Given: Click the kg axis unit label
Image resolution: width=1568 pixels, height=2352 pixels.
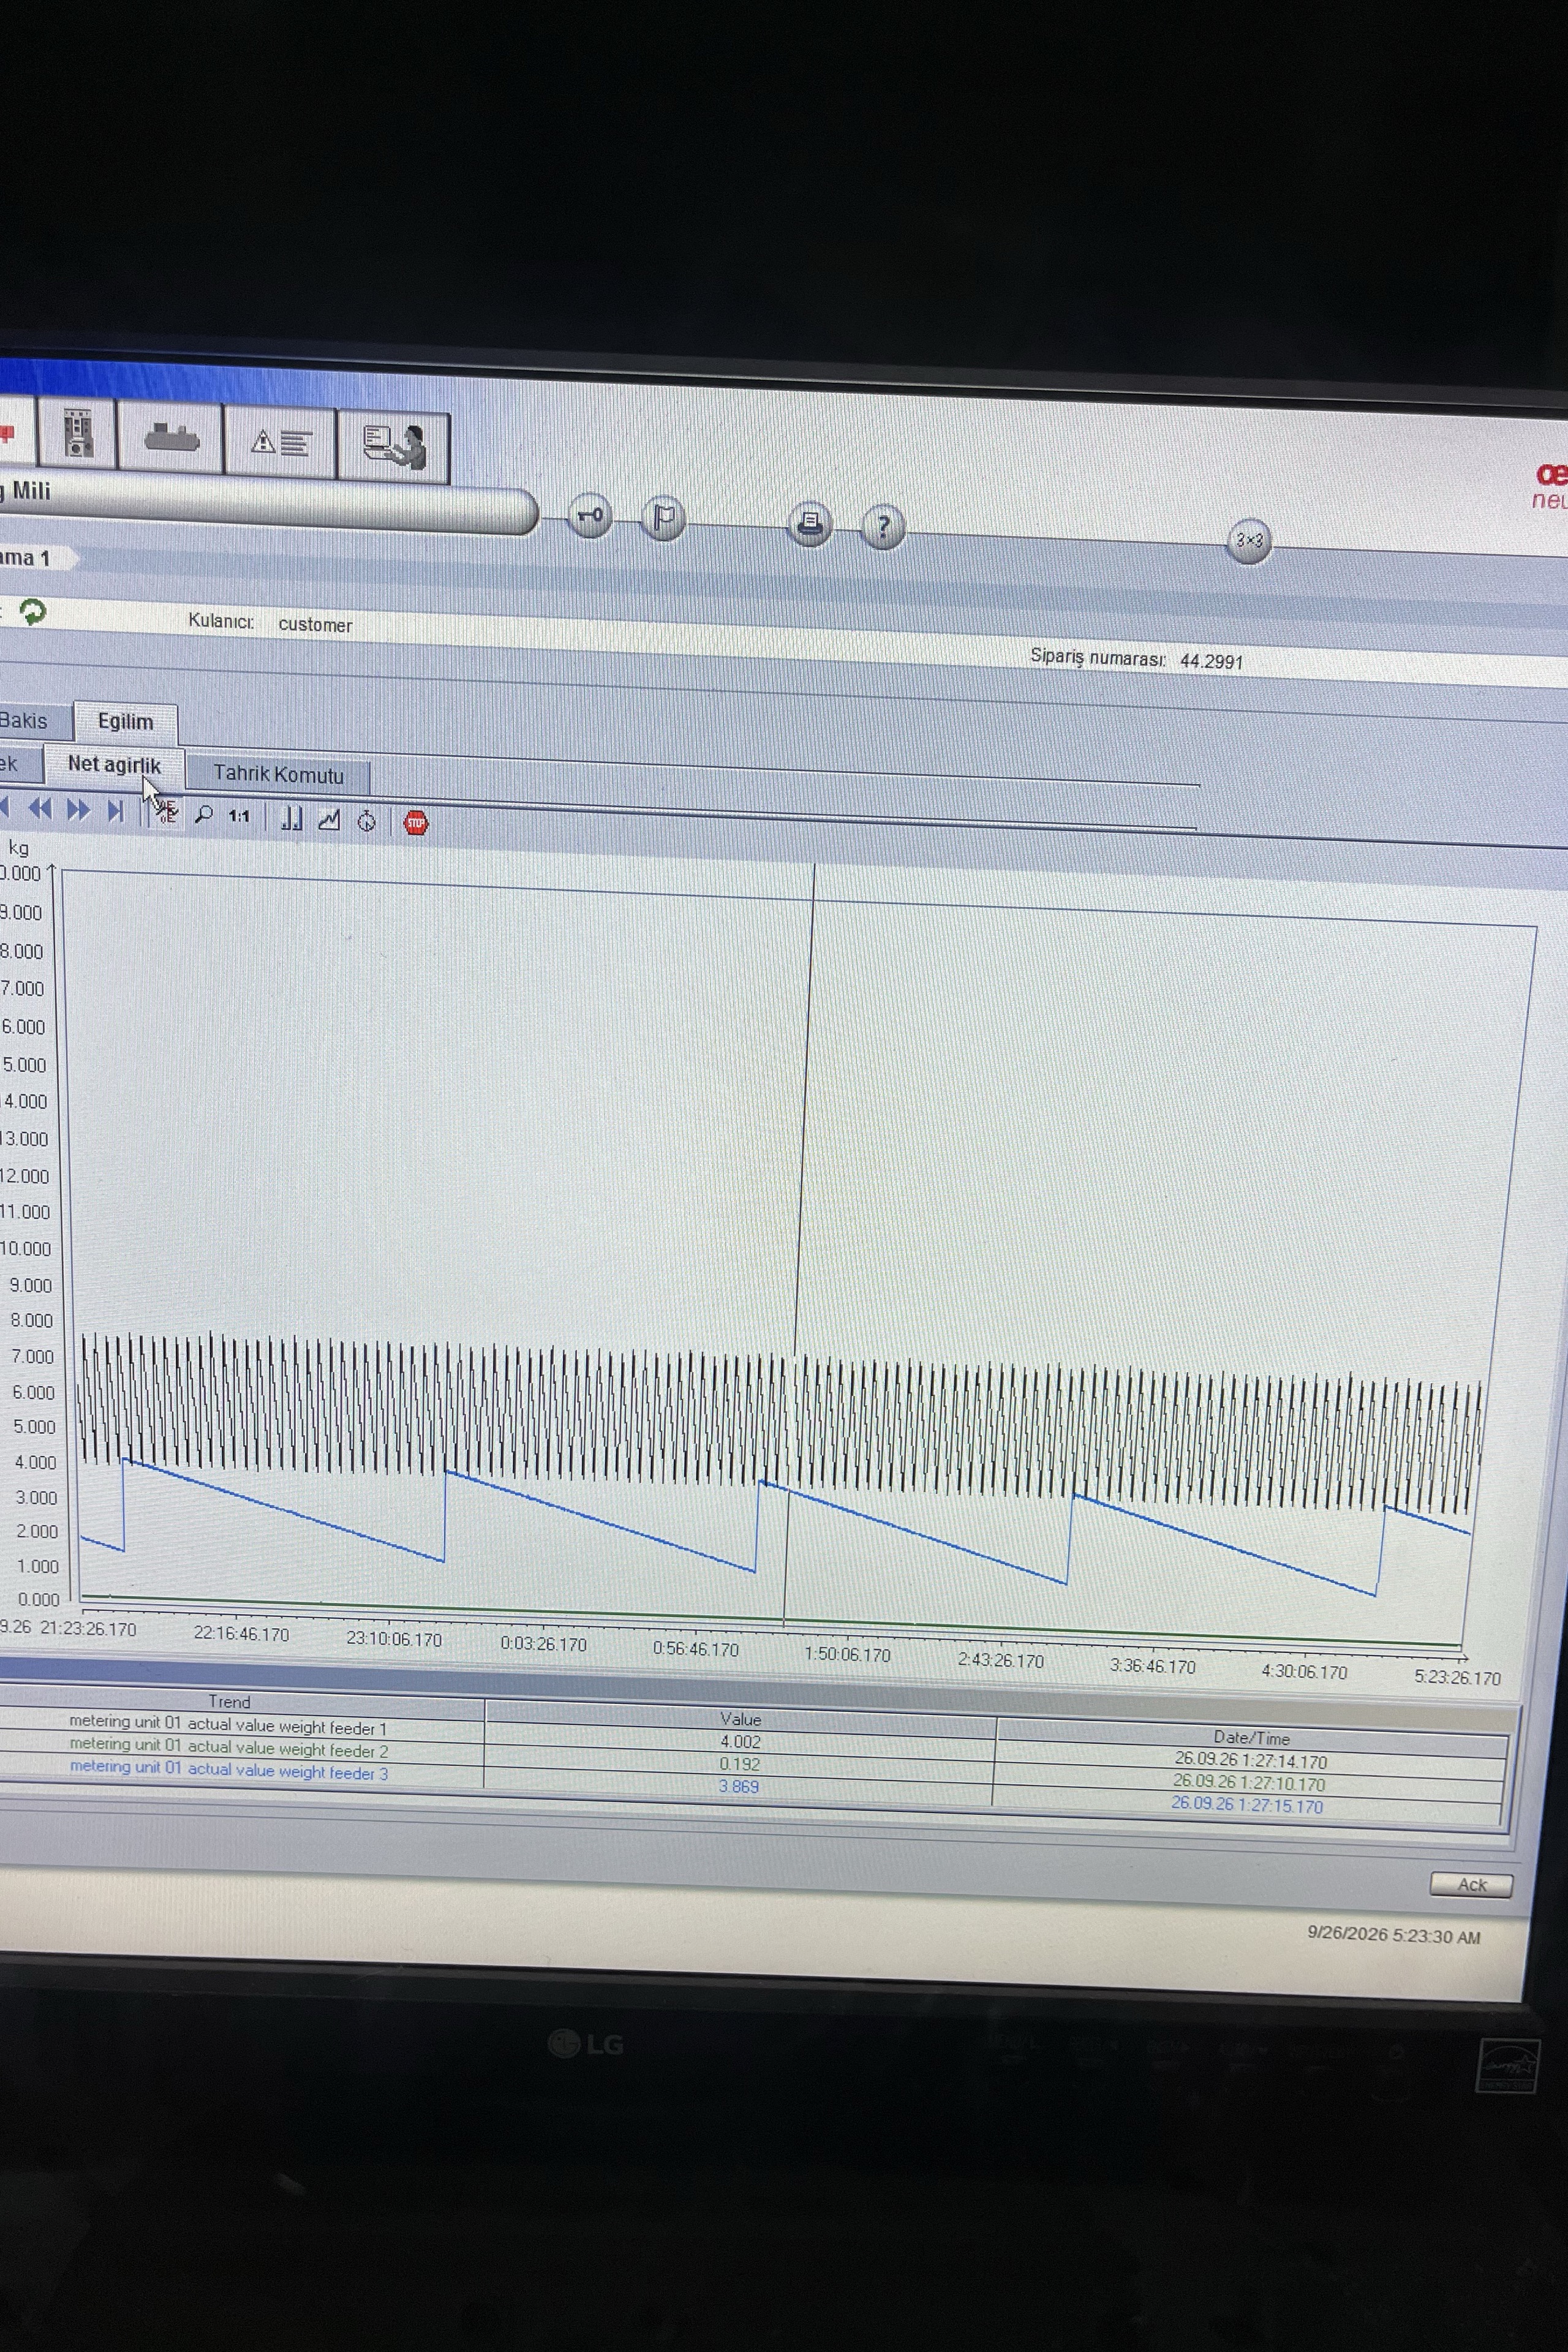Looking at the screenshot, I should [x=18, y=848].
